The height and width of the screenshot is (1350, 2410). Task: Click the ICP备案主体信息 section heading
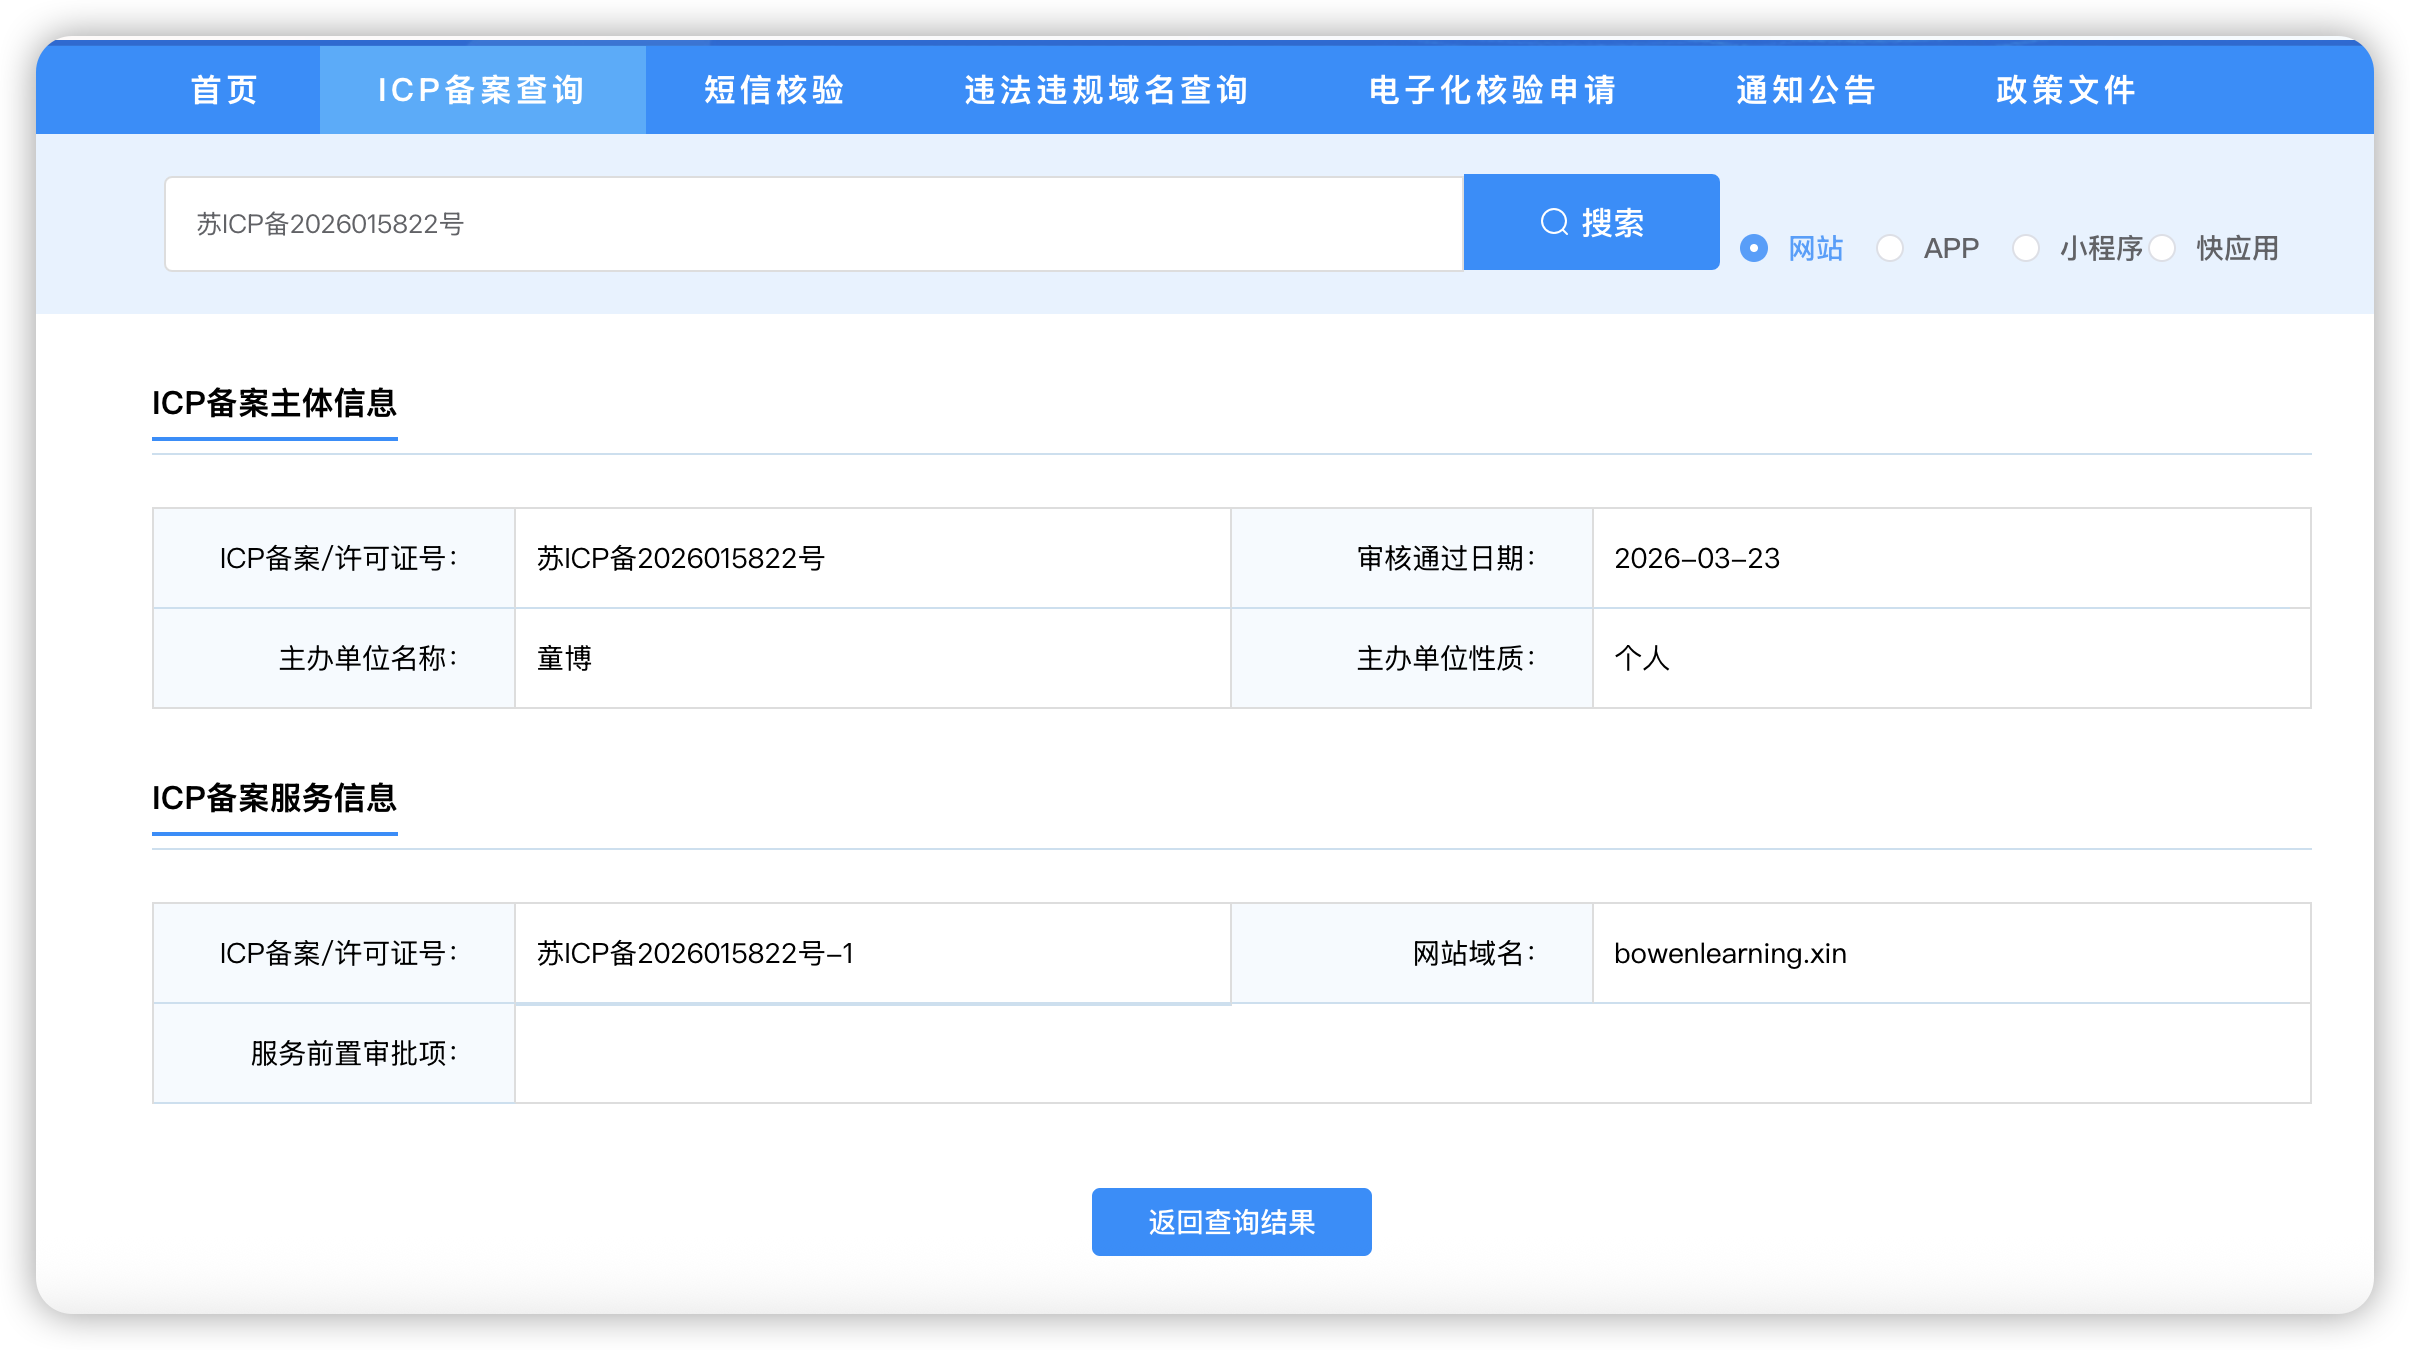[275, 403]
